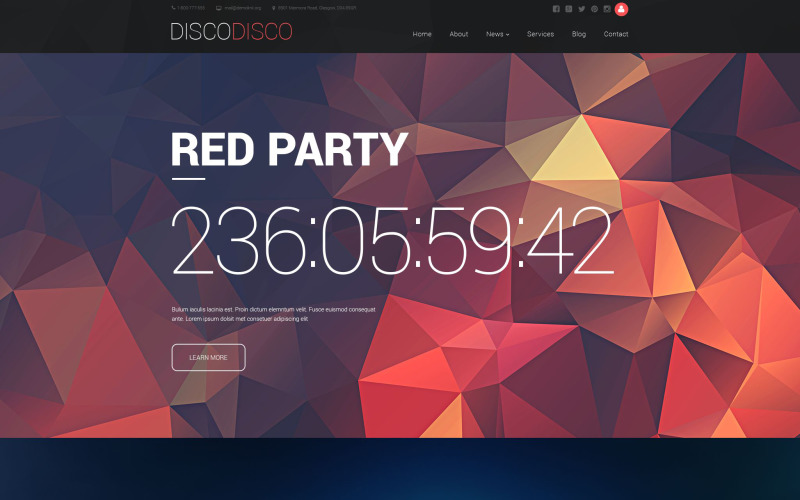Open the About page
Image resolution: width=800 pixels, height=500 pixels.
(x=458, y=34)
